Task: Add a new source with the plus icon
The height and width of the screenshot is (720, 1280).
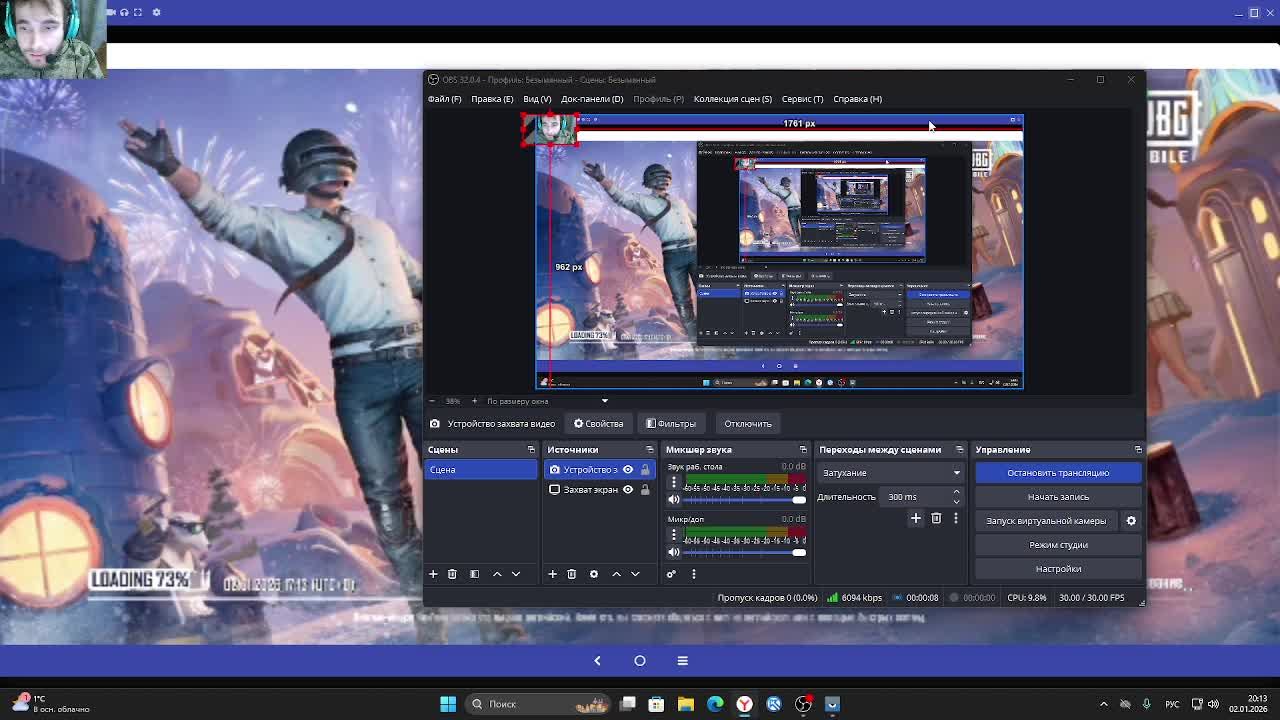Action: coord(552,574)
